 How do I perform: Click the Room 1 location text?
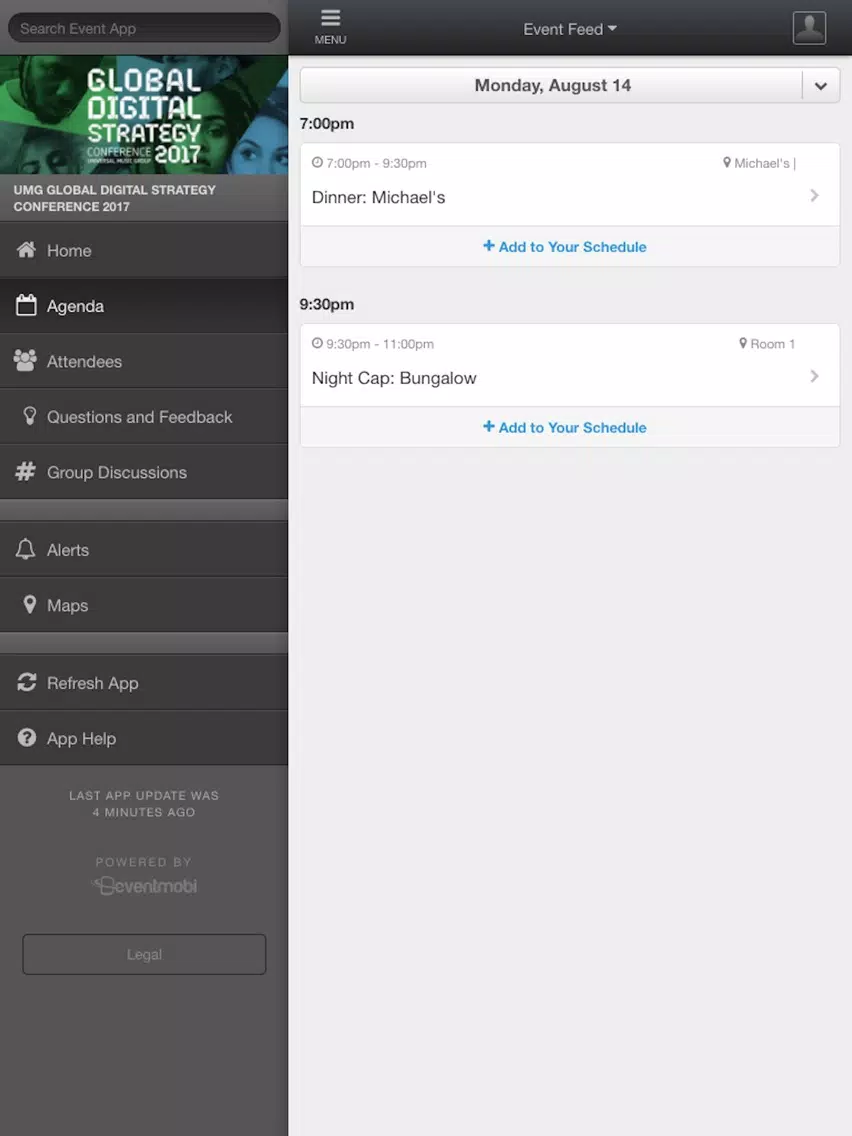[772, 344]
